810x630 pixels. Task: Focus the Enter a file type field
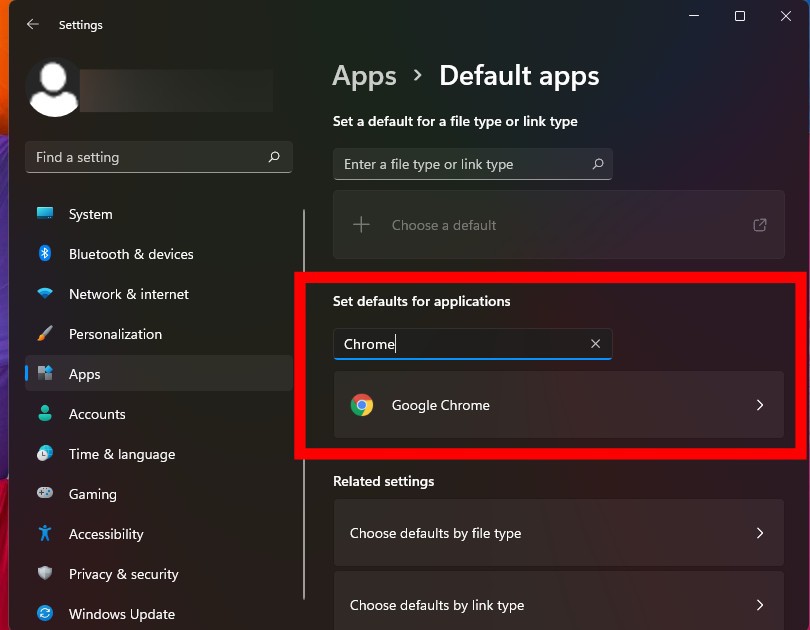(x=473, y=164)
